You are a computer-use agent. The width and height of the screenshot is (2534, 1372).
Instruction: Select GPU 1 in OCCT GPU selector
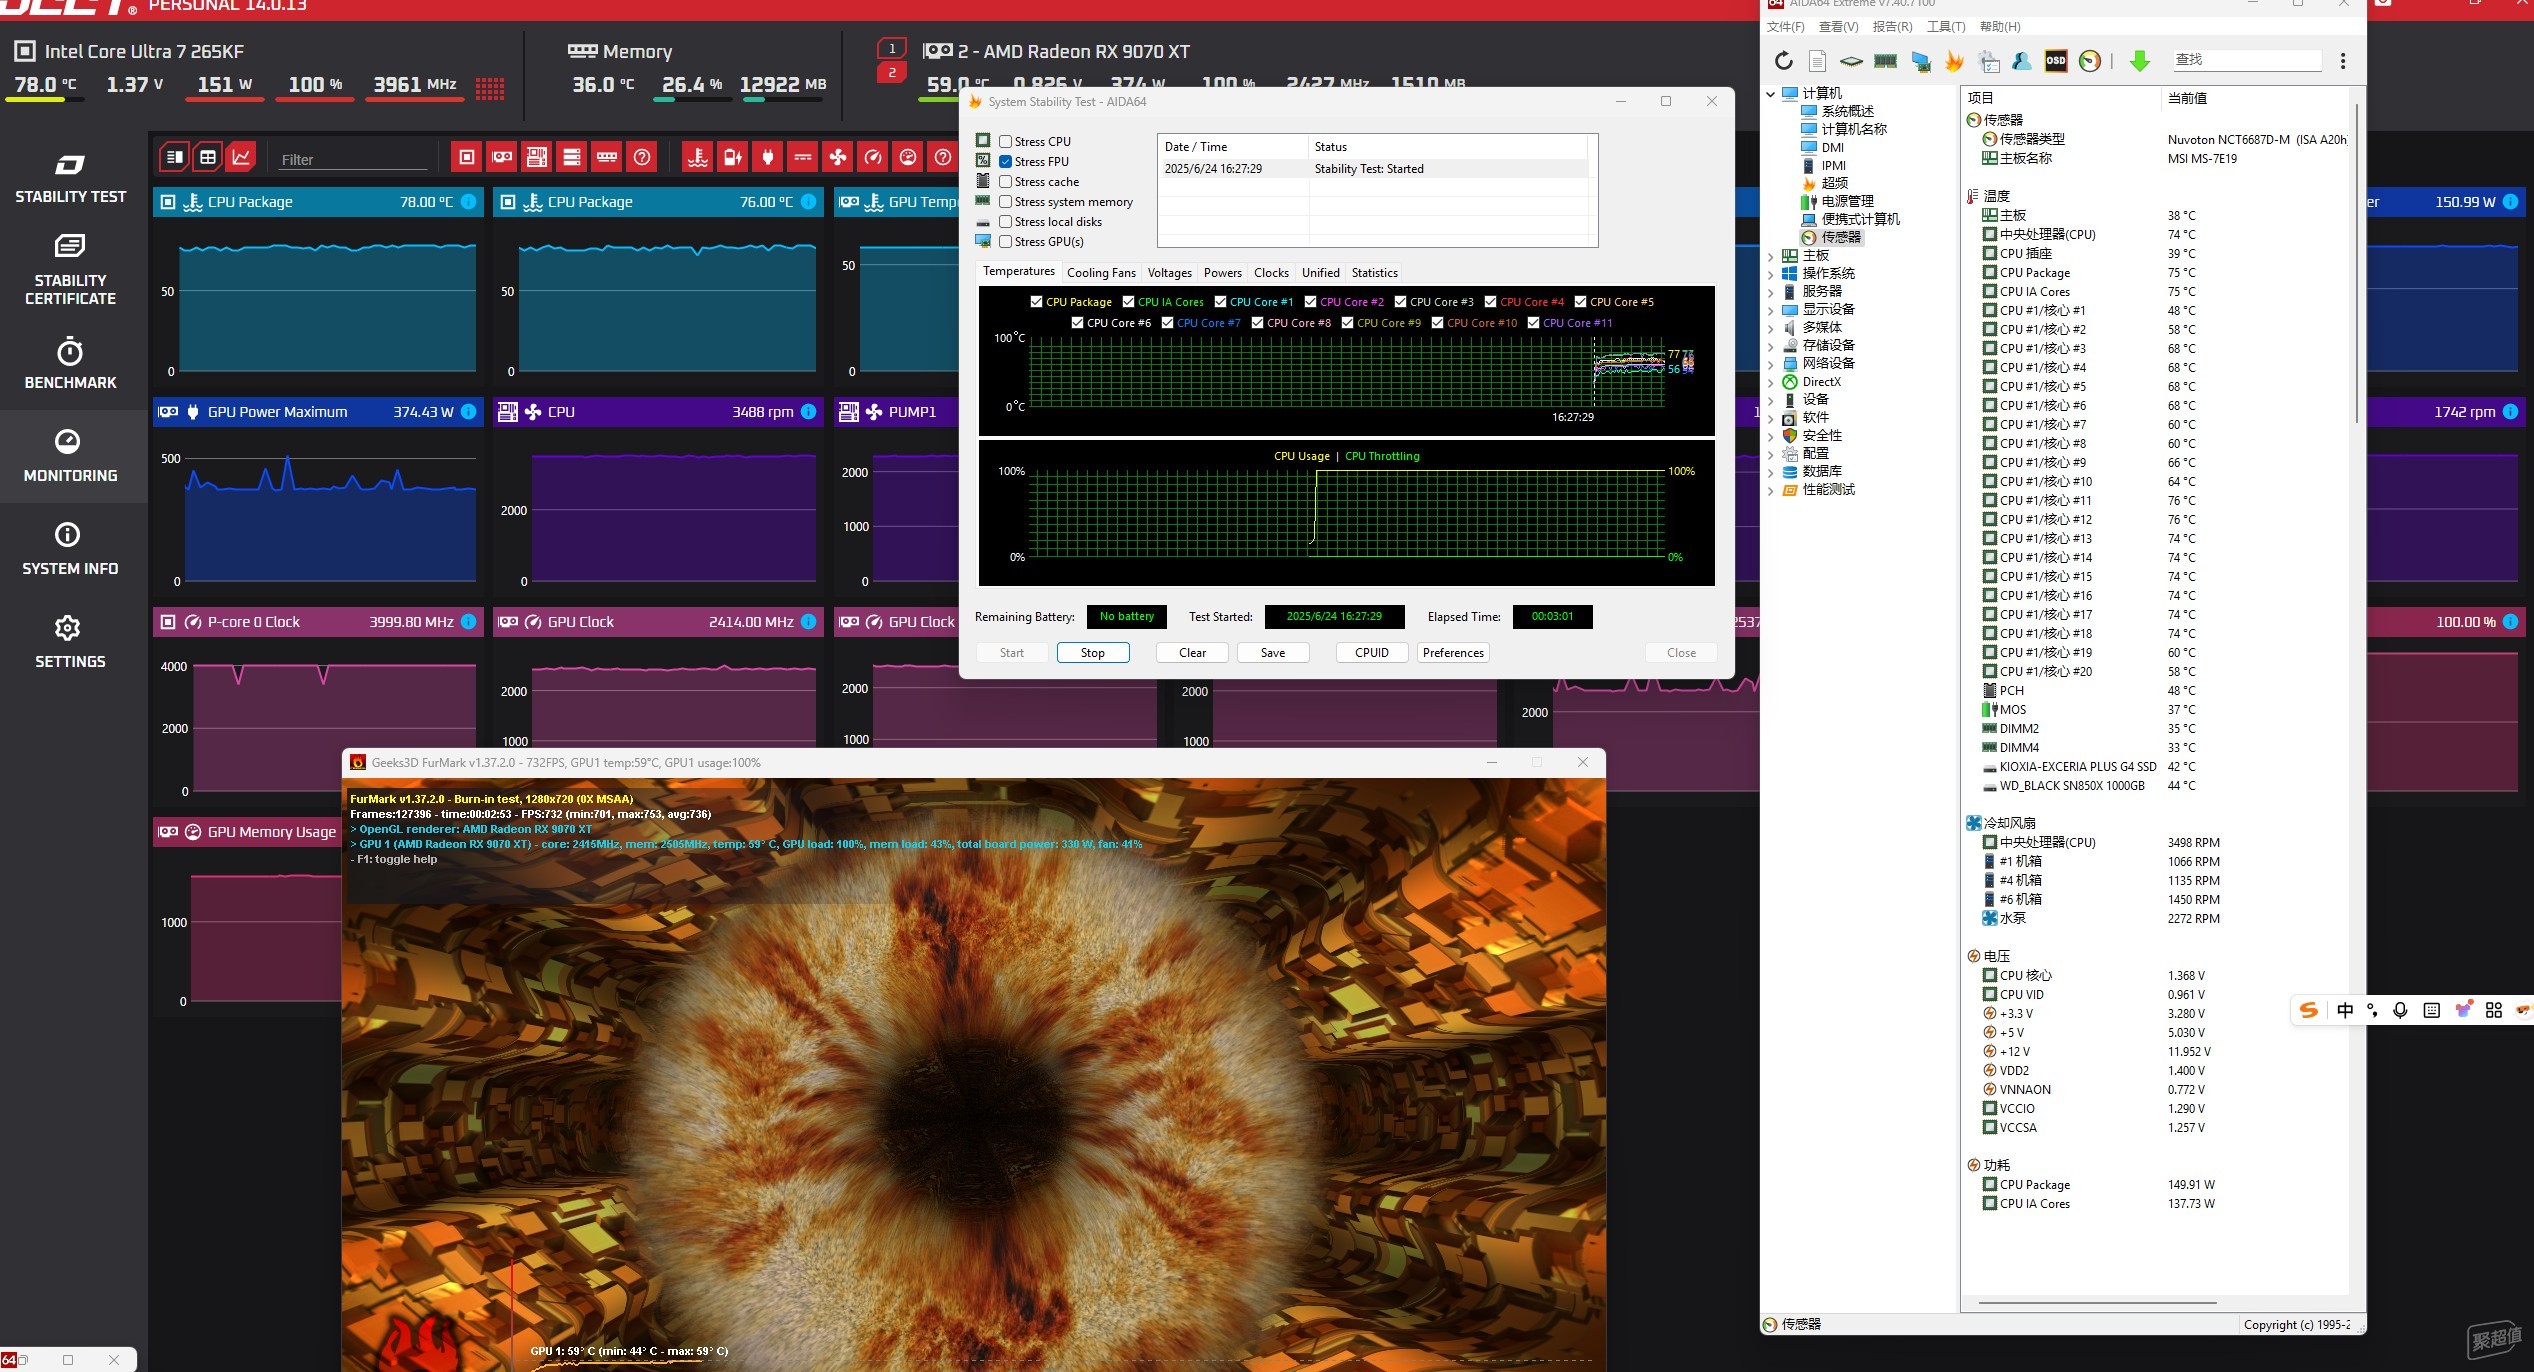point(892,48)
